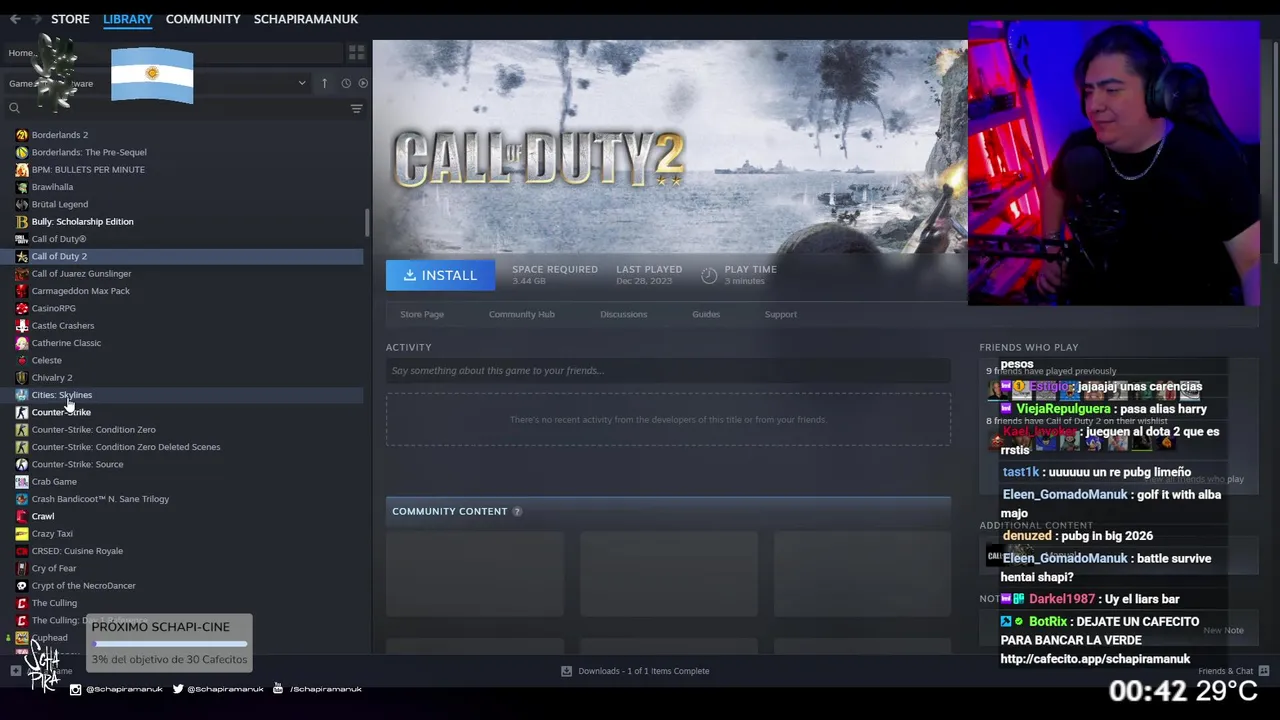The width and height of the screenshot is (1280, 720).
Task: Click the Community Content help question mark
Action: click(517, 512)
